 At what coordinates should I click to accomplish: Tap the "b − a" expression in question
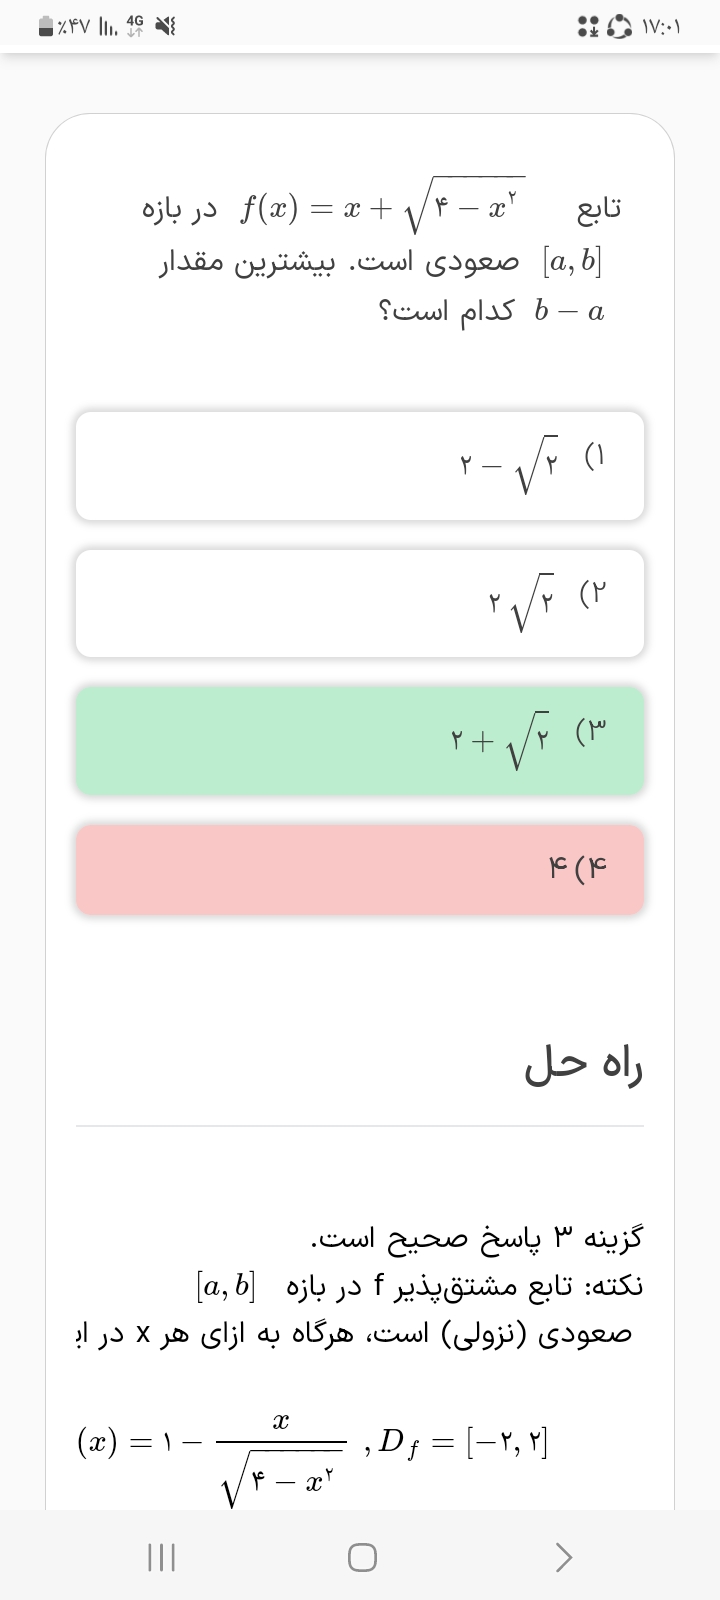pos(569,311)
